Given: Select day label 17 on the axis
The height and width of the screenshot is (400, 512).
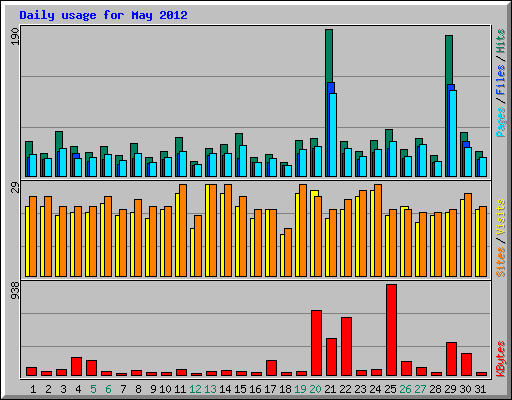Looking at the screenshot, I should point(270,389).
